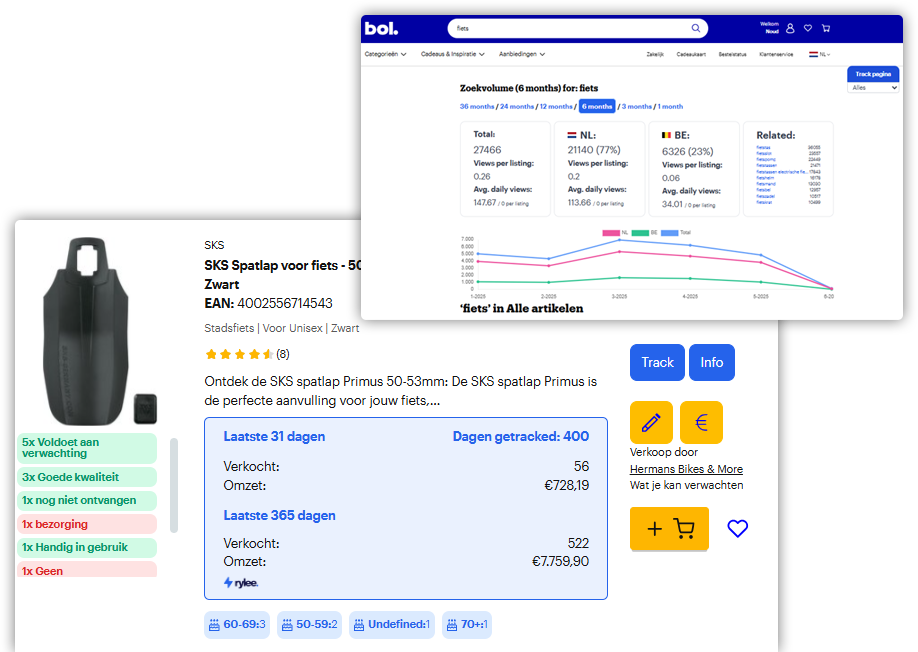Click the total search volume 27466
The image size is (918, 652).
(x=487, y=150)
